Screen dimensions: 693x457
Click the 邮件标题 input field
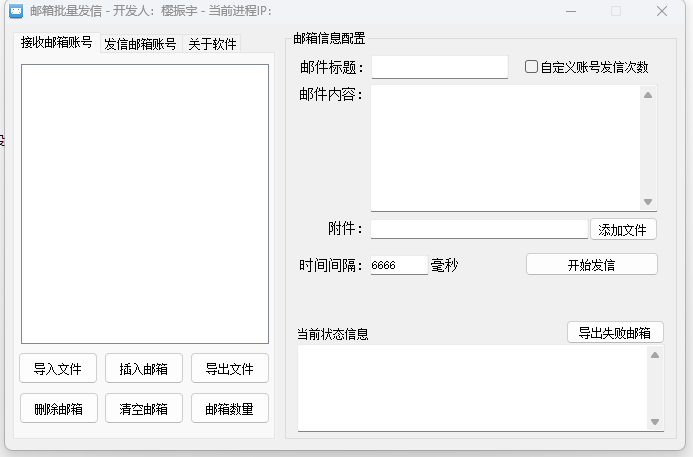tap(439, 67)
